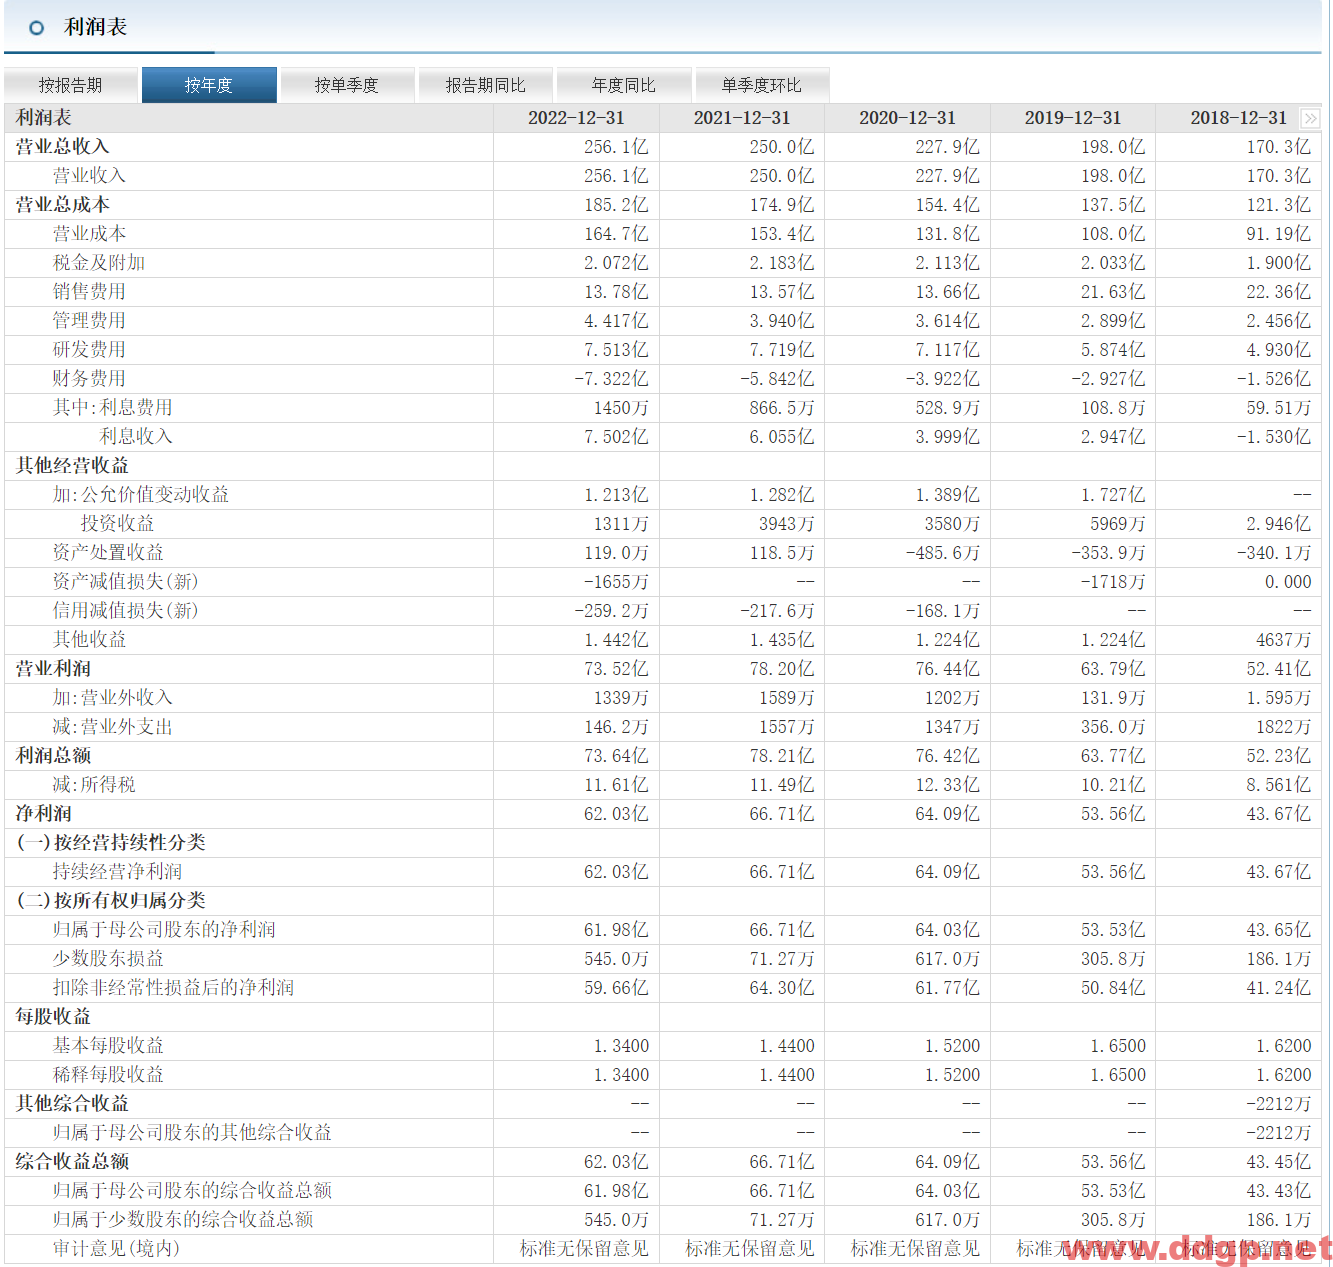Click the 其他综合收益 row label

pos(72,1104)
